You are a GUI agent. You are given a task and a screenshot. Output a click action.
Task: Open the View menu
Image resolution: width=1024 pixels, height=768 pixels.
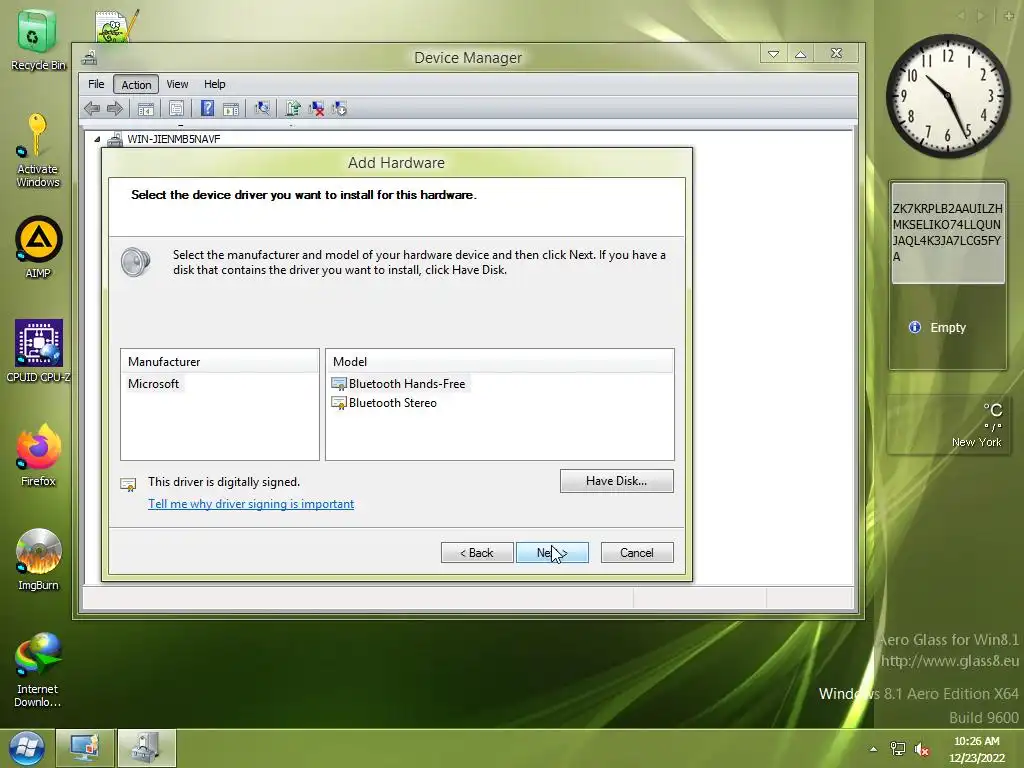click(177, 84)
